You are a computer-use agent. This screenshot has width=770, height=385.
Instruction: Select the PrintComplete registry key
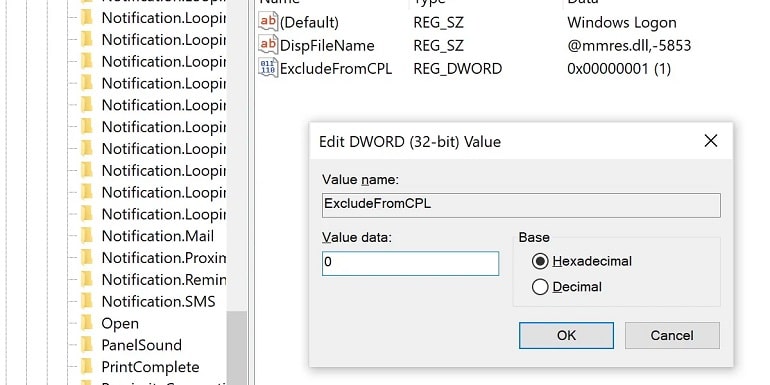pyautogui.click(x=150, y=367)
